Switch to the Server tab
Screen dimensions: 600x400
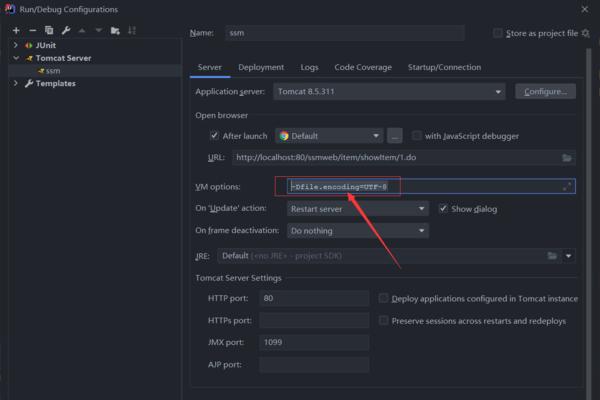pyautogui.click(x=210, y=67)
